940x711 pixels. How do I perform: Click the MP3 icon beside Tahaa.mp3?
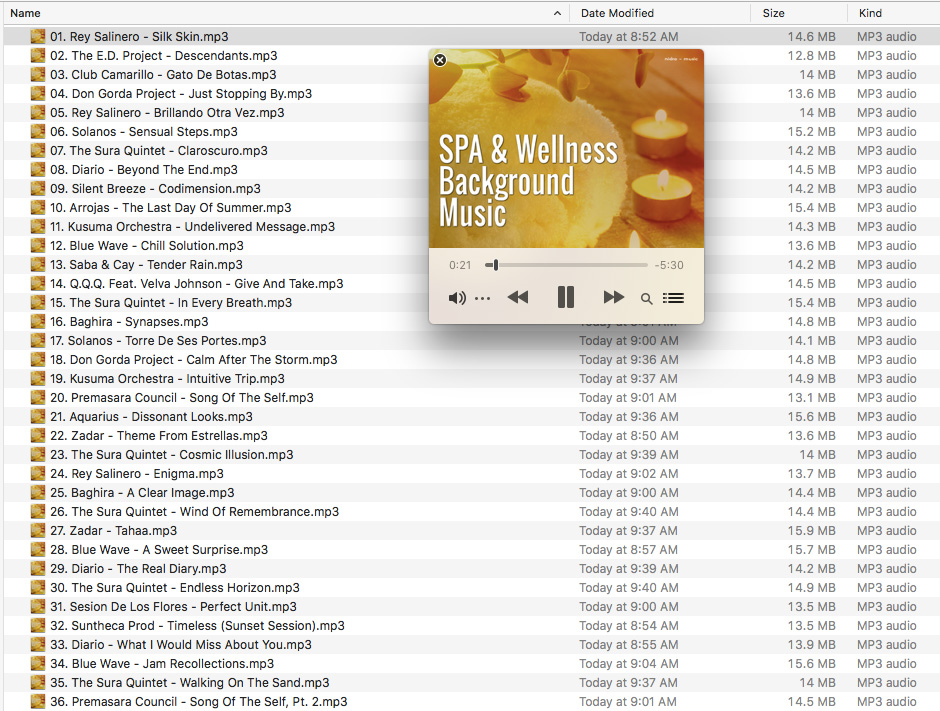tap(37, 530)
